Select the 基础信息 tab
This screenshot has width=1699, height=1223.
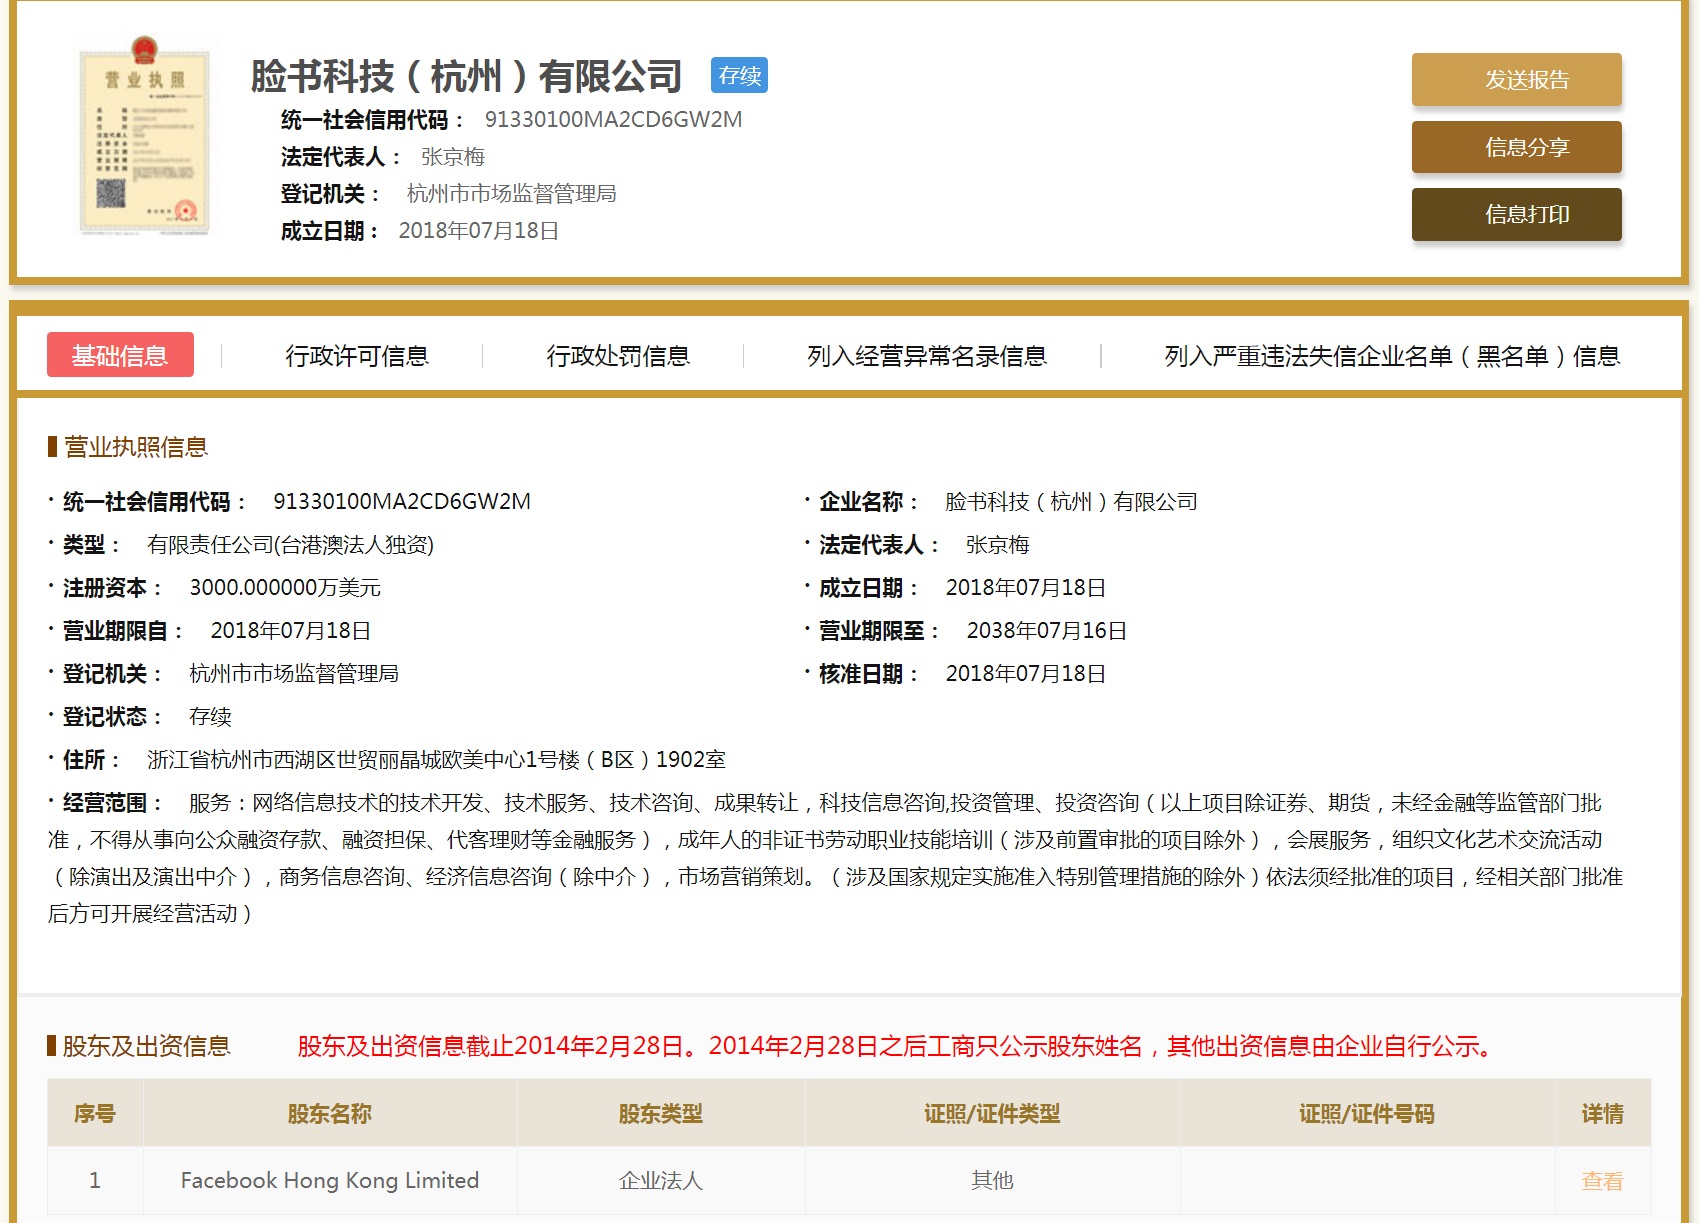click(120, 355)
